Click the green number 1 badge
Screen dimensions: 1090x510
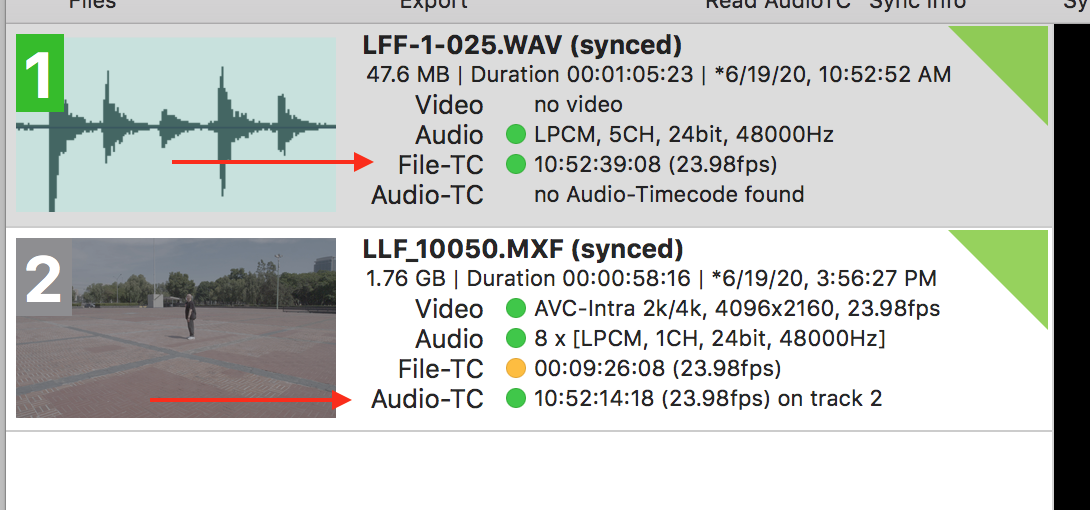pyautogui.click(x=40, y=73)
